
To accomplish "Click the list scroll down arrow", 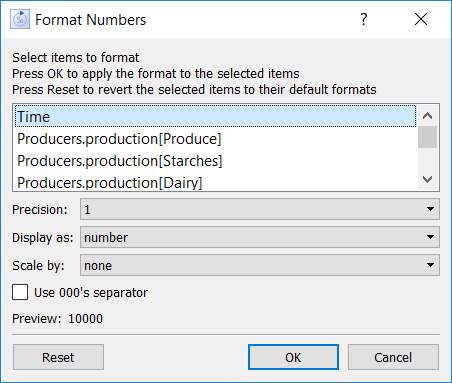I will coord(427,179).
